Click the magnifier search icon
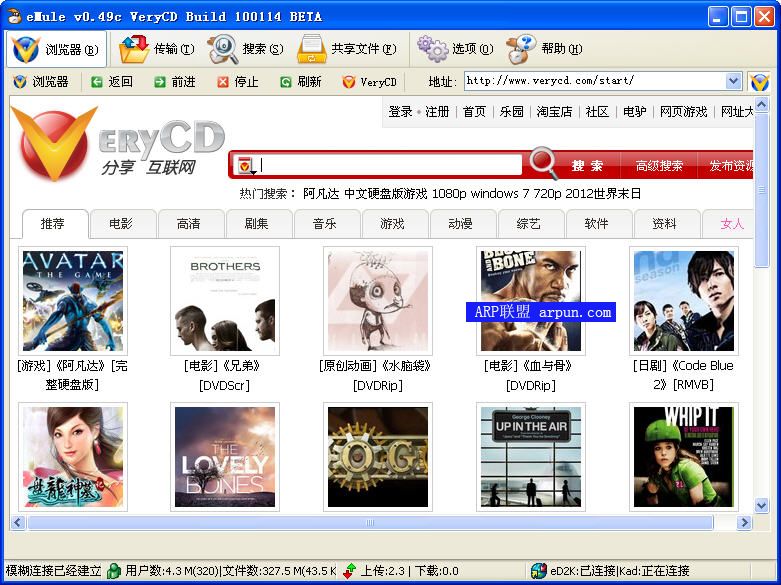The image size is (781, 585). pos(543,162)
